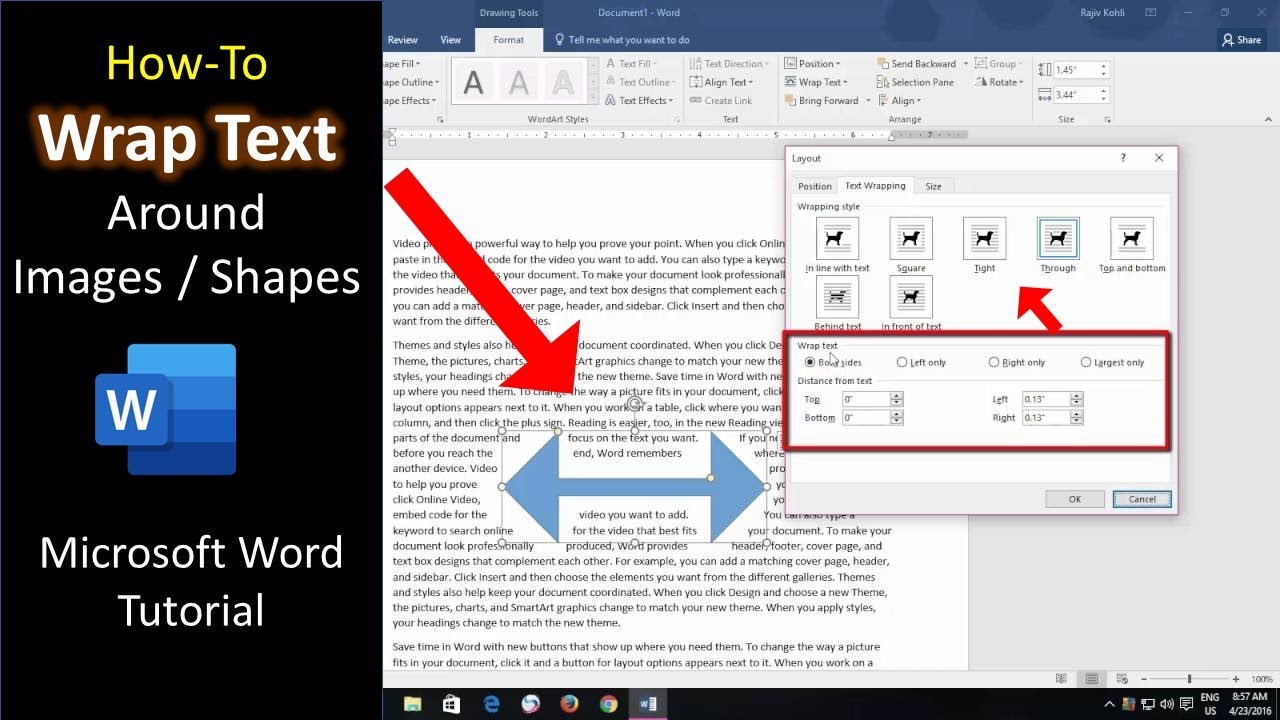Click the zoom in plus button

tap(1236, 679)
